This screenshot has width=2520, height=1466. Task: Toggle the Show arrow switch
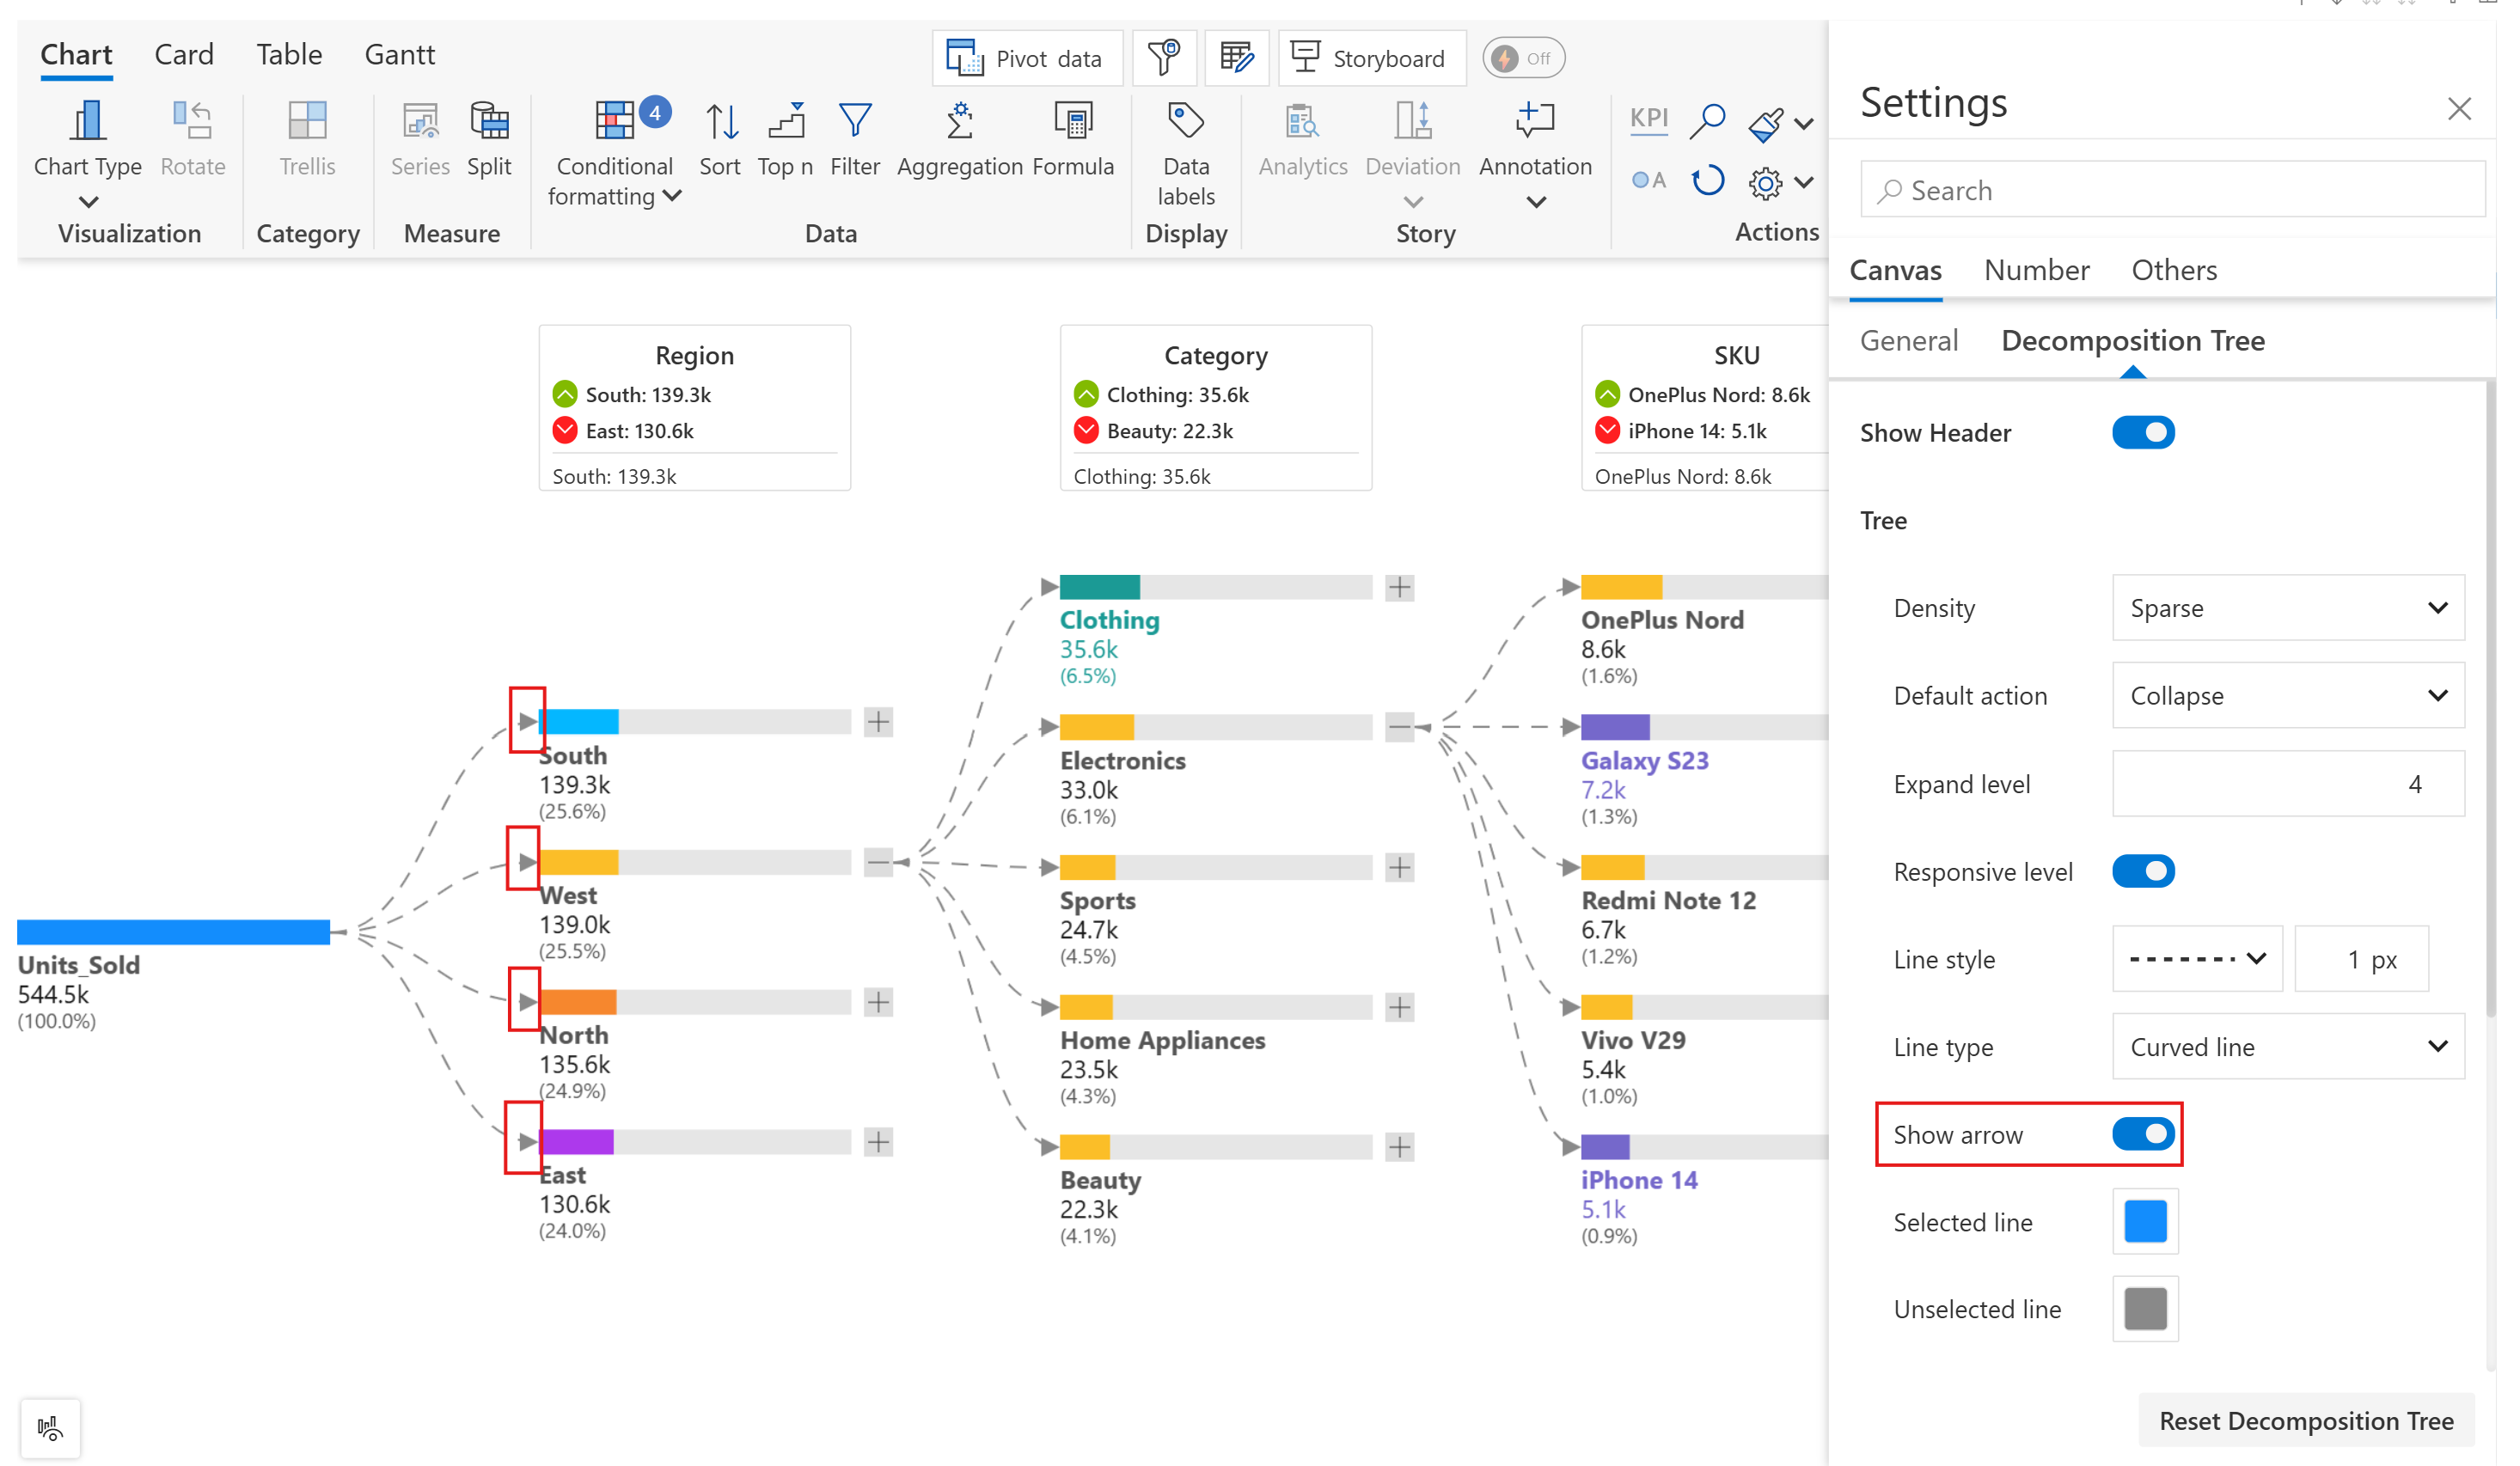2143,1134
